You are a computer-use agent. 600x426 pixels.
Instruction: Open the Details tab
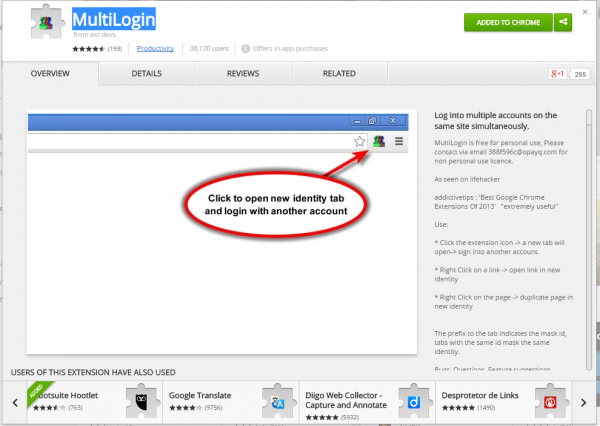click(147, 73)
